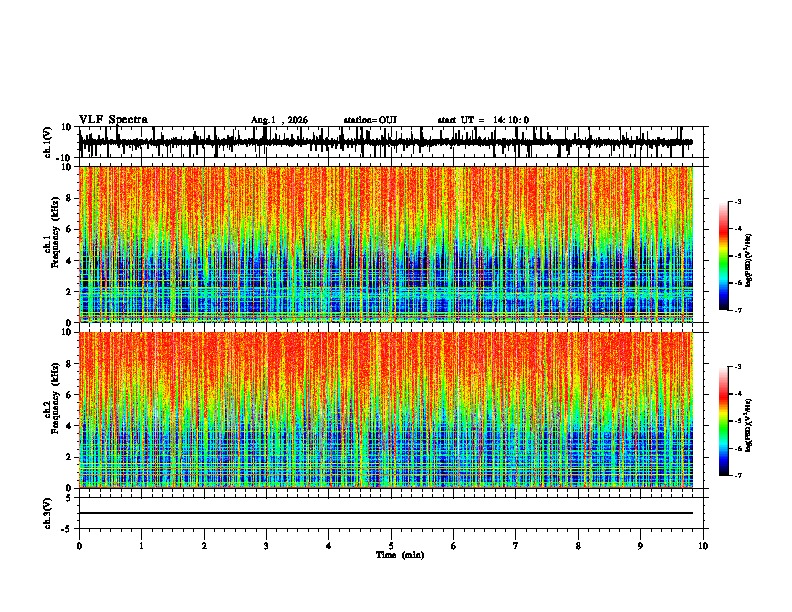Image resolution: width=792 pixels, height=612 pixels.
Task: Click time-axis tick label "9"
Action: (x=640, y=546)
